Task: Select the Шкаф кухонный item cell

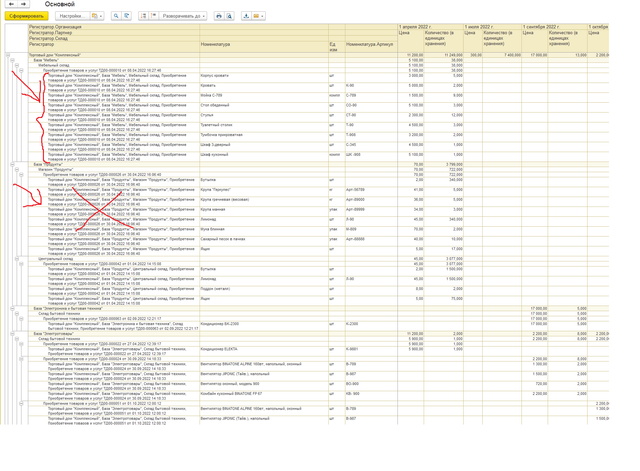Action: click(264, 157)
